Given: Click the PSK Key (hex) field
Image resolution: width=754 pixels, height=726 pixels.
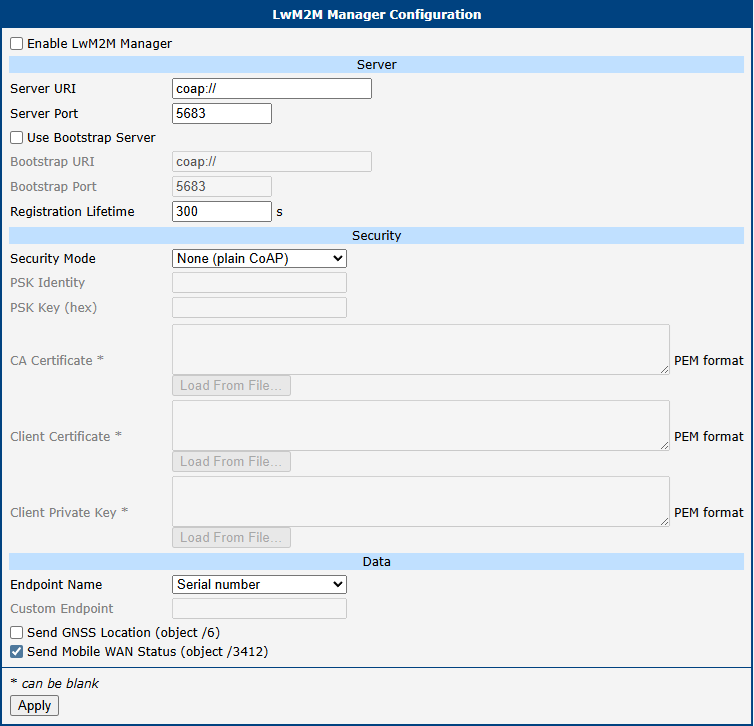Looking at the screenshot, I should point(259,308).
